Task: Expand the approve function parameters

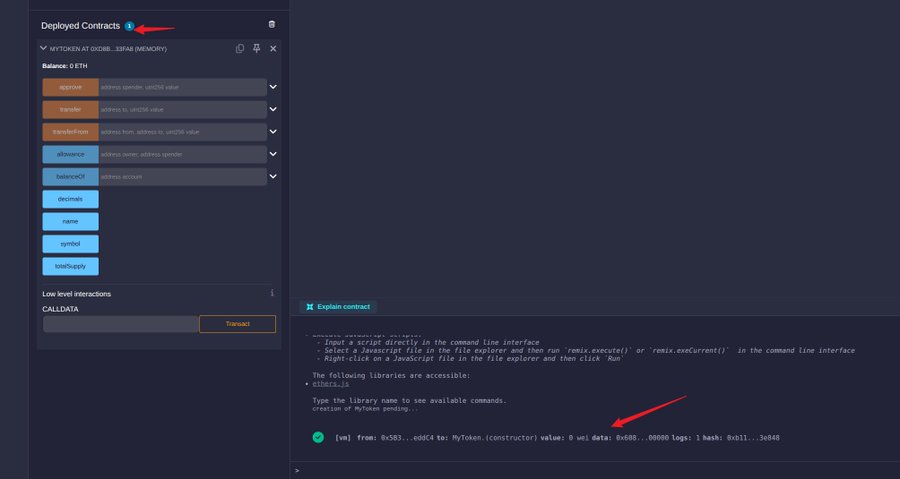Action: (x=273, y=87)
